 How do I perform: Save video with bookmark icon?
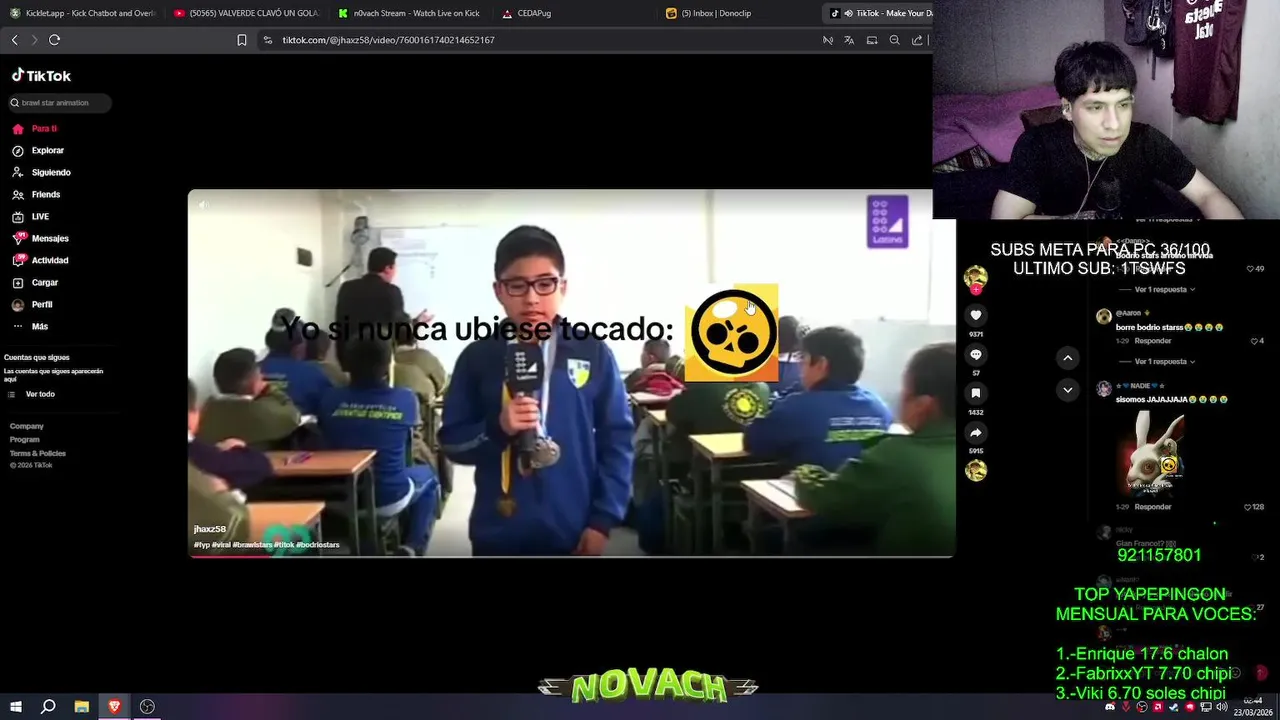click(976, 394)
